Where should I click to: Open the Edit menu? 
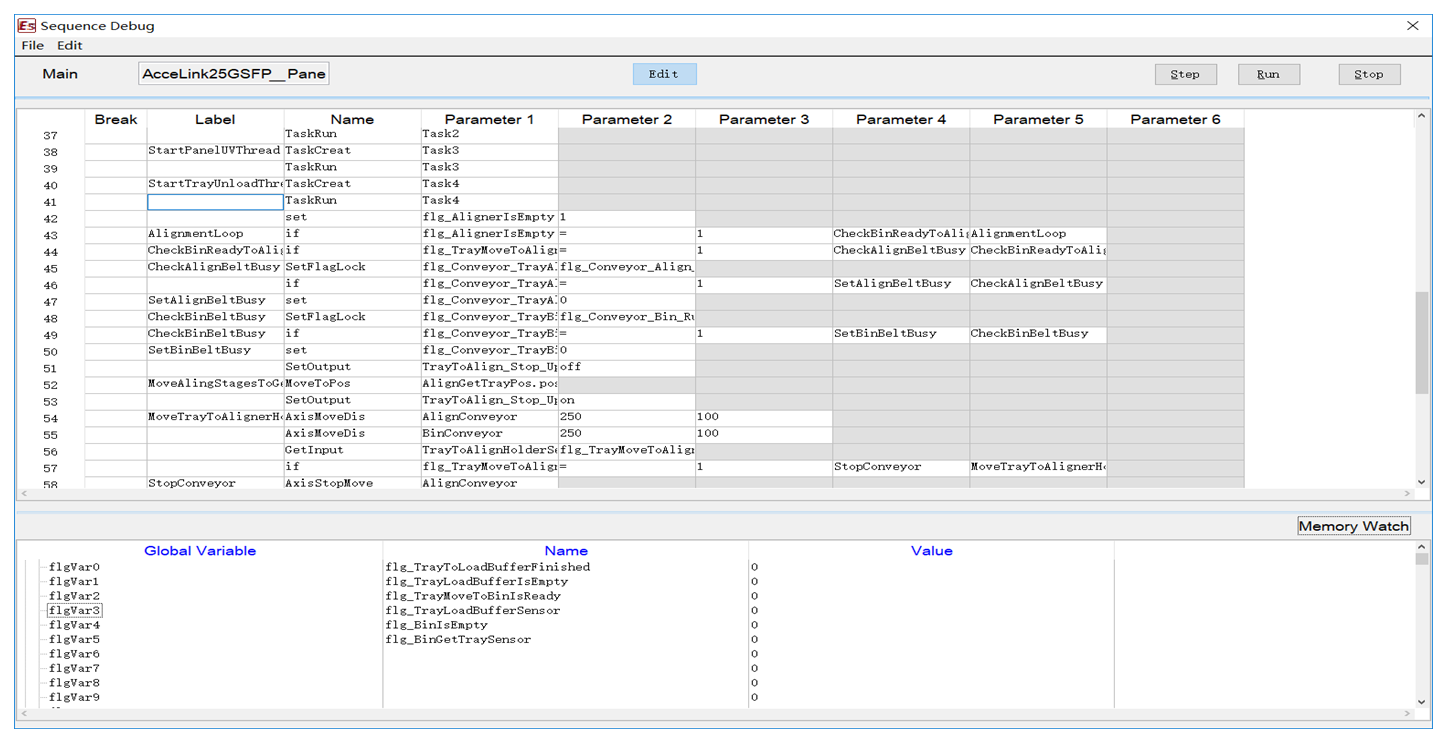coord(69,46)
